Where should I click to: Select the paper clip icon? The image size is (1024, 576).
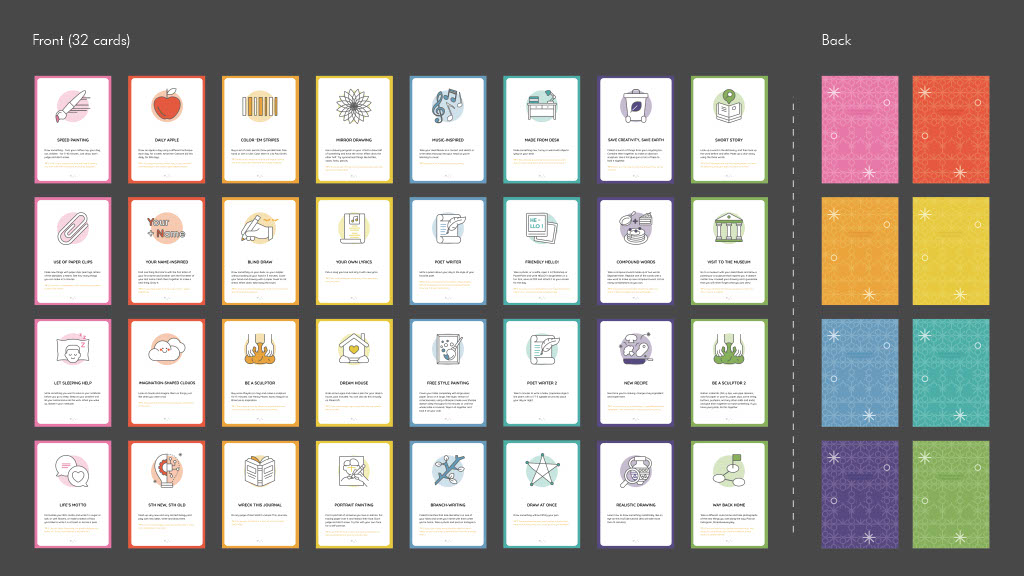(x=73, y=226)
